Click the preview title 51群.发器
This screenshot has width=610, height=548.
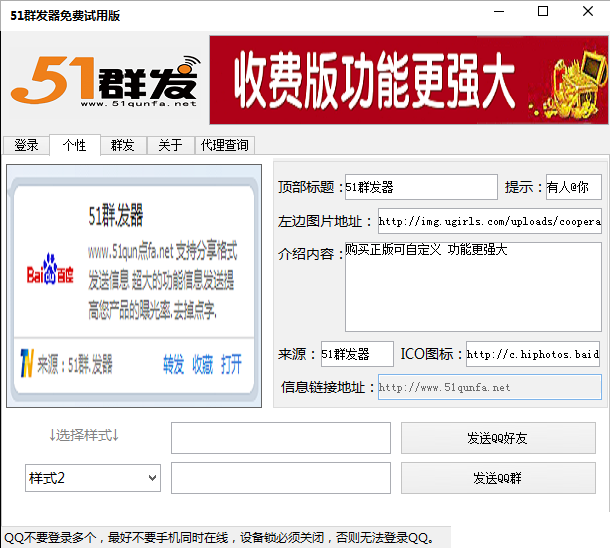(x=116, y=215)
